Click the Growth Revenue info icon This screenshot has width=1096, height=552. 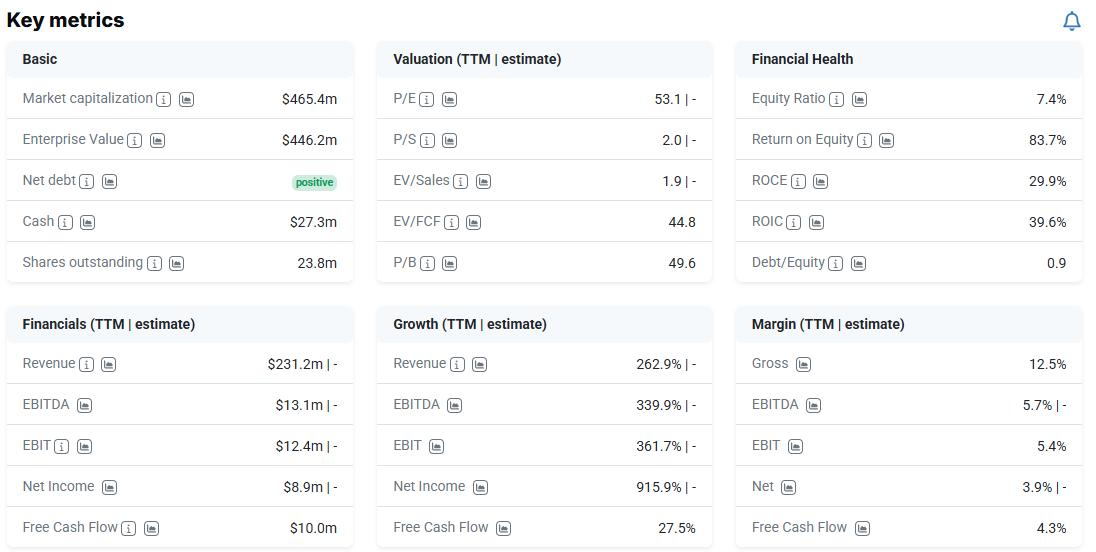(457, 365)
